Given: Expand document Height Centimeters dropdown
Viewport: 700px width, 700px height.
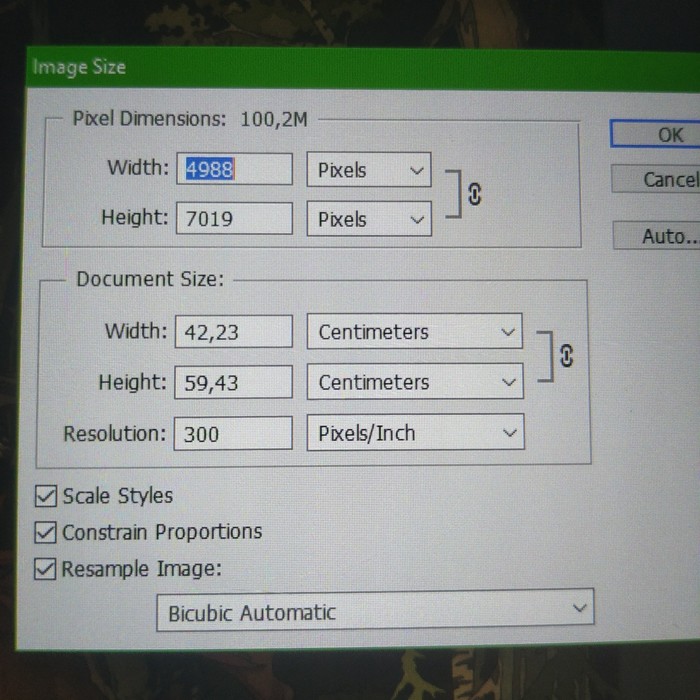Looking at the screenshot, I should point(414,382).
